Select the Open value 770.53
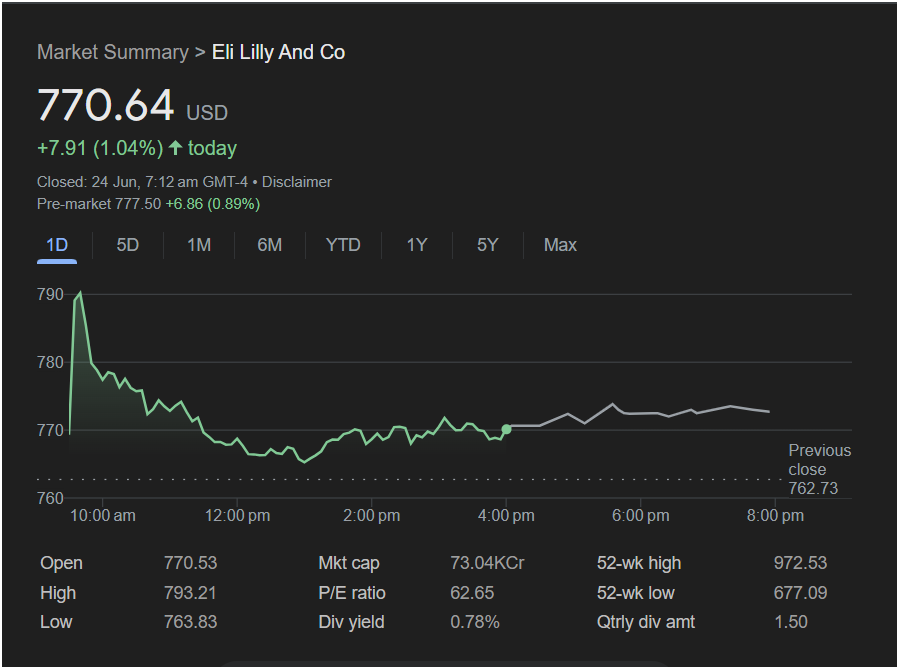The height and width of the screenshot is (669, 899). click(x=190, y=563)
